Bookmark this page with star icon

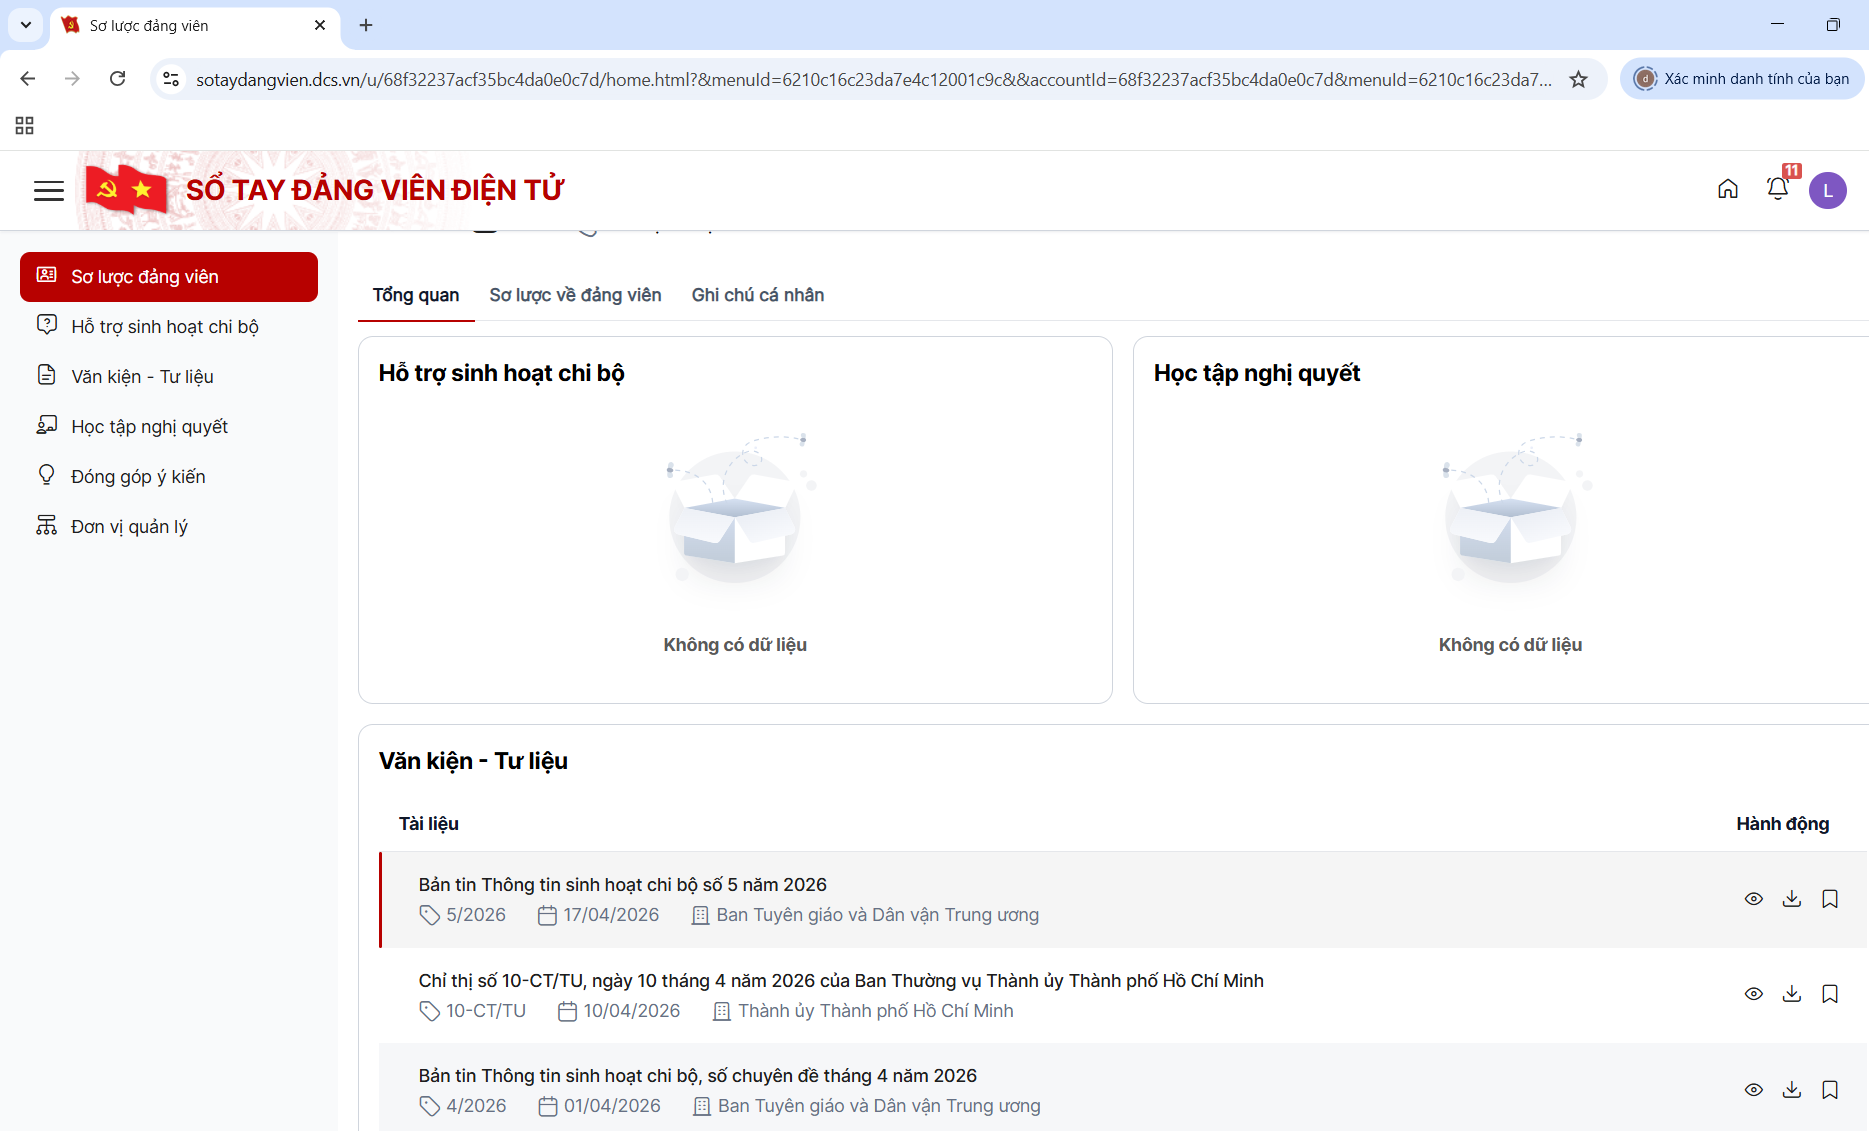[1578, 79]
